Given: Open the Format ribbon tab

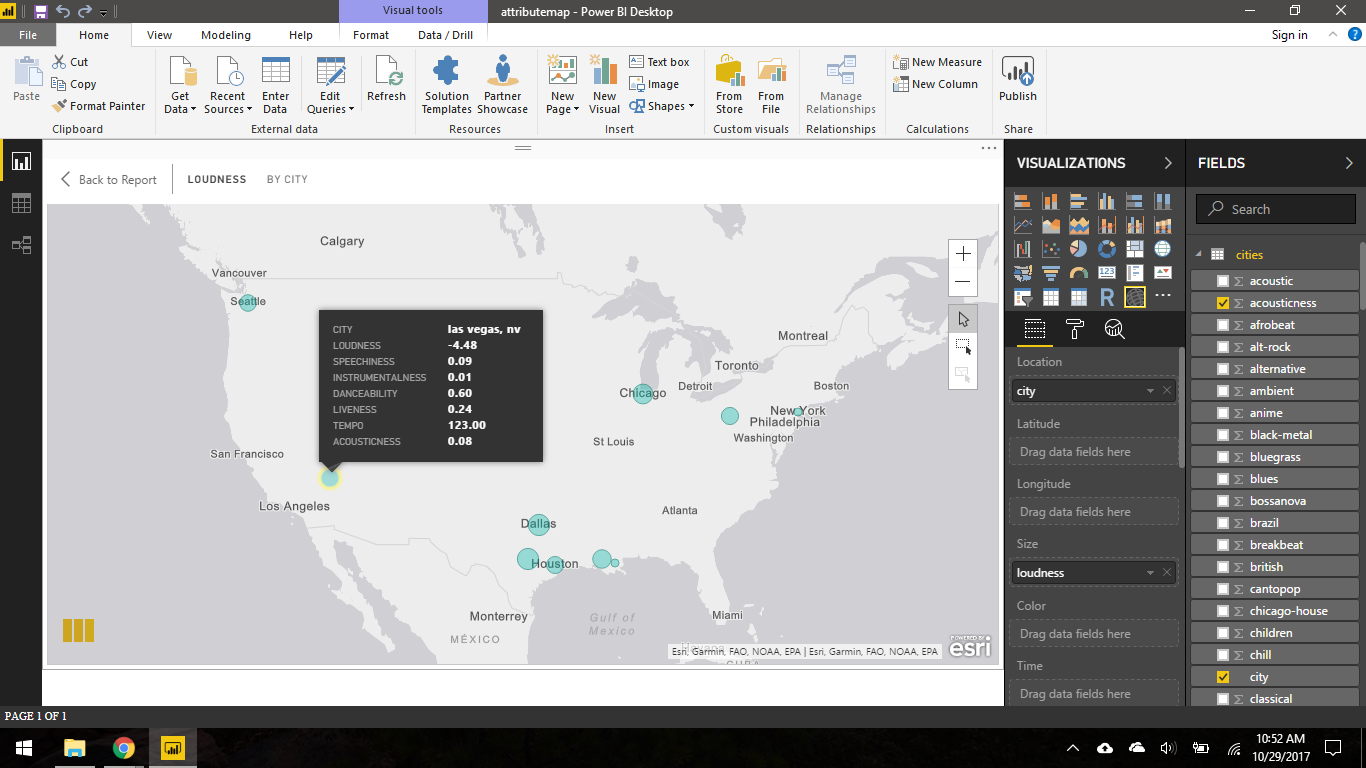Looking at the screenshot, I should 371,35.
